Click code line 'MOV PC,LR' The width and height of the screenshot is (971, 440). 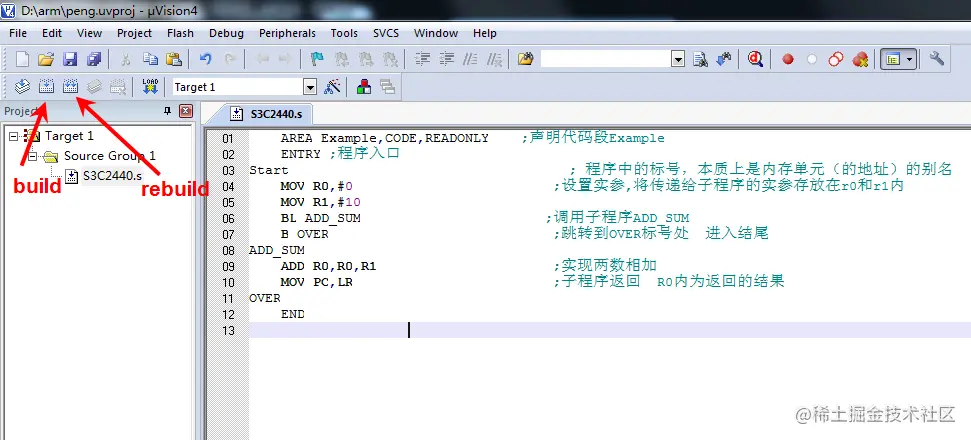tap(316, 282)
